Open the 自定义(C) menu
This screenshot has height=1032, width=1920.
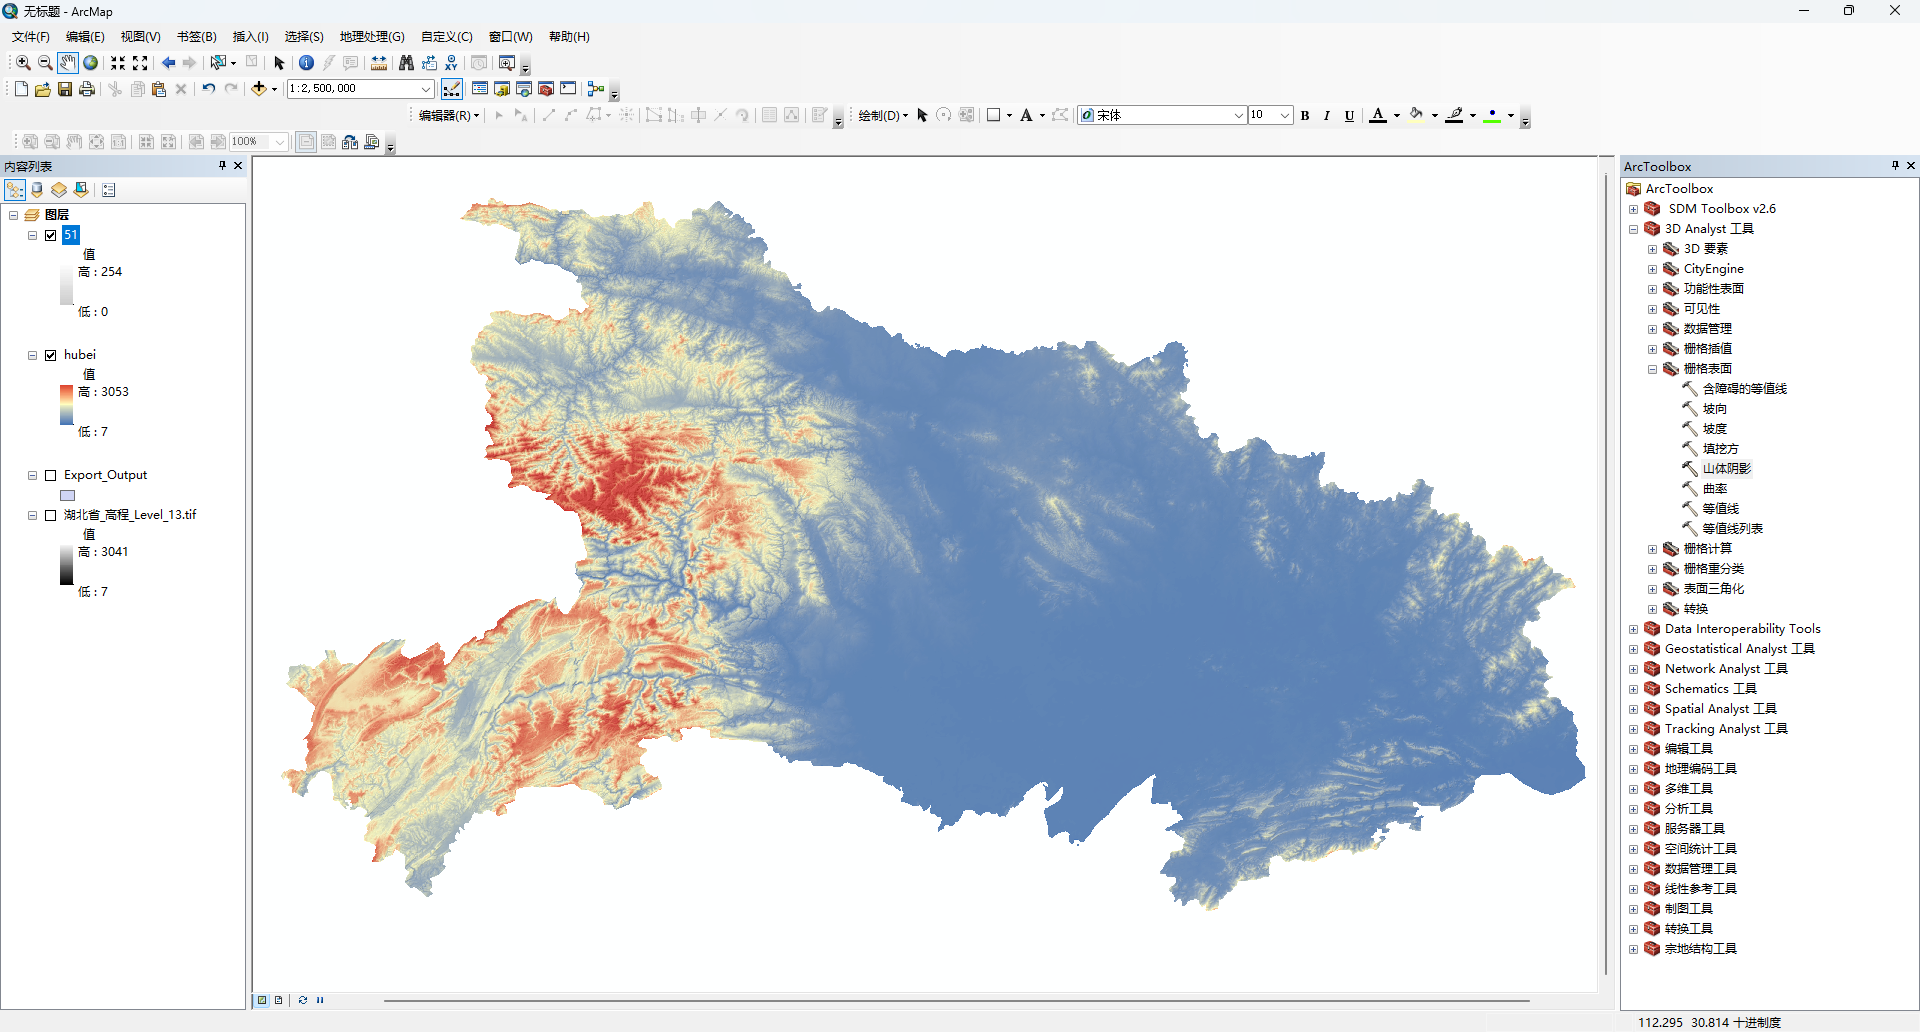tap(447, 37)
